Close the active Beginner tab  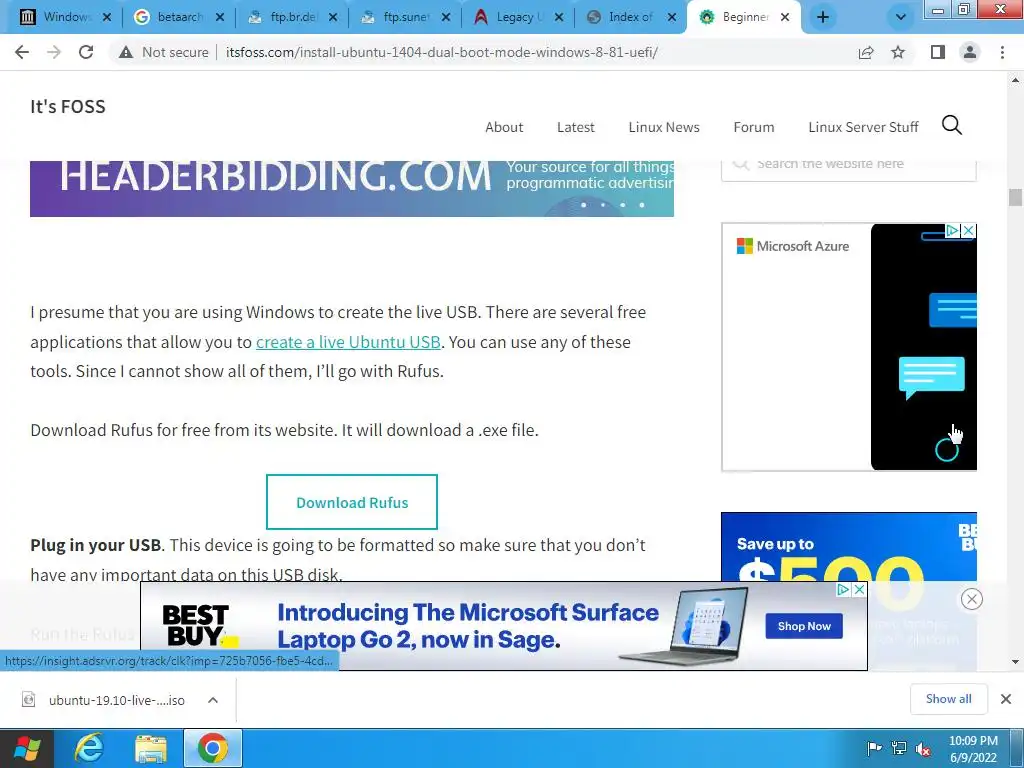pos(785,18)
